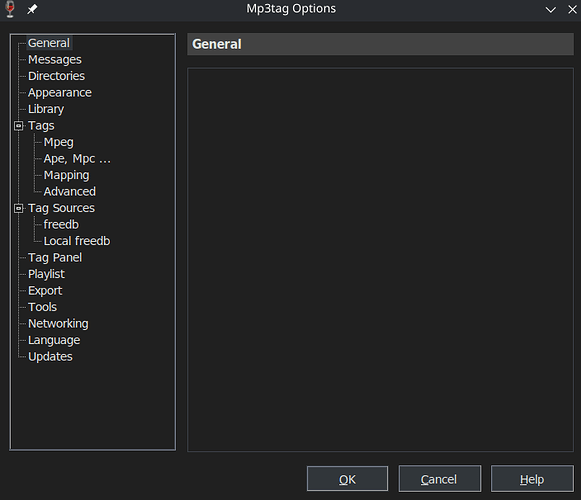Go to Playlist options

[x=46, y=274]
